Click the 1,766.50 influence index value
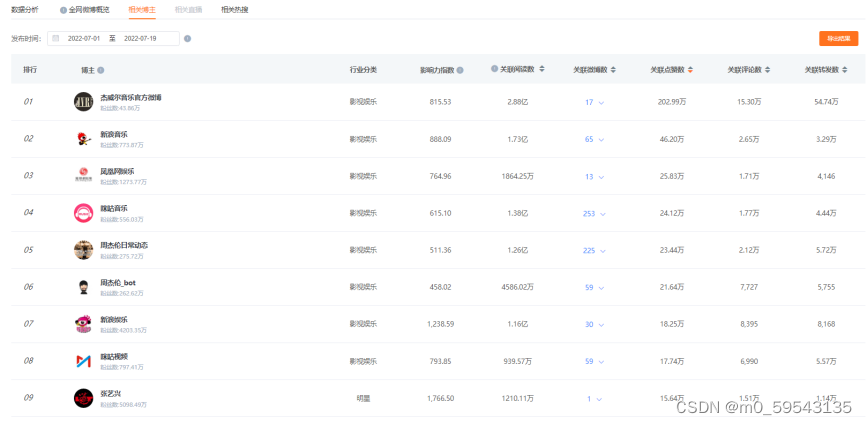This screenshot has height=425, width=867. (x=441, y=398)
